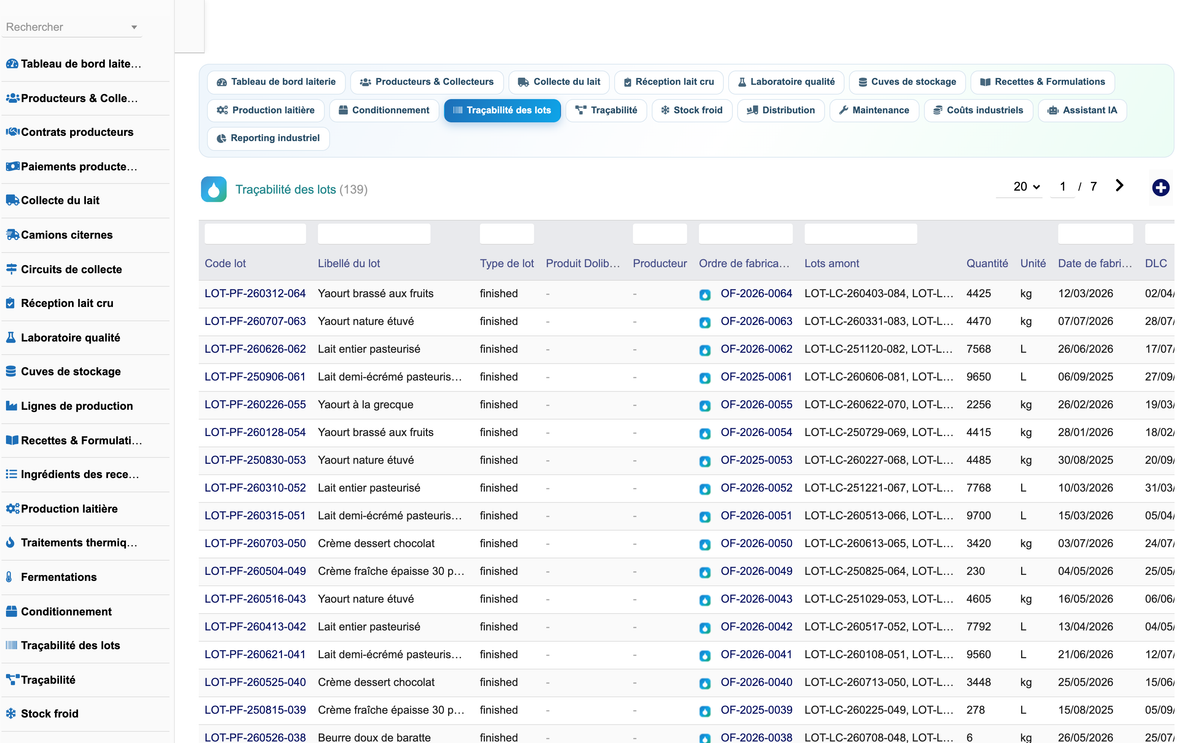Open lot LOT-PF-260621-041 link
This screenshot has width=1200, height=743.
pos(255,655)
